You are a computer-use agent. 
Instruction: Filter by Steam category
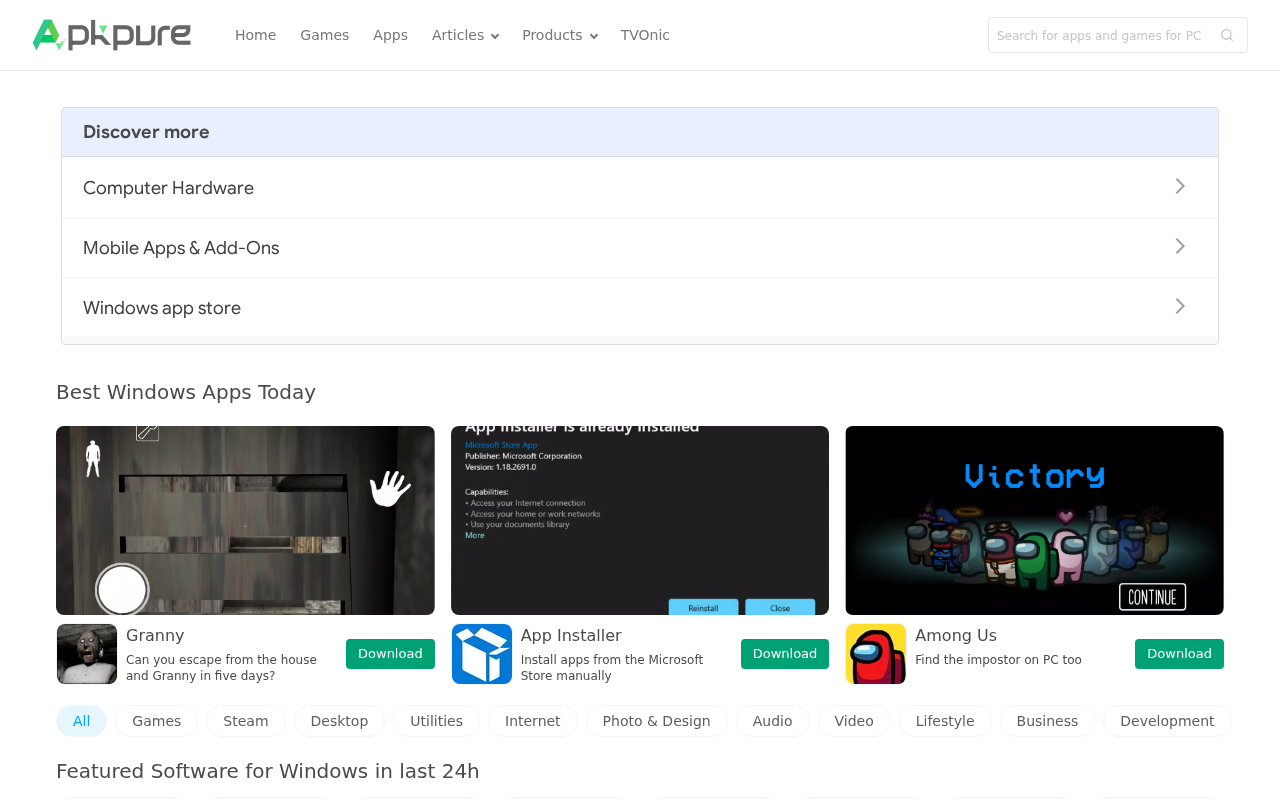pos(246,721)
